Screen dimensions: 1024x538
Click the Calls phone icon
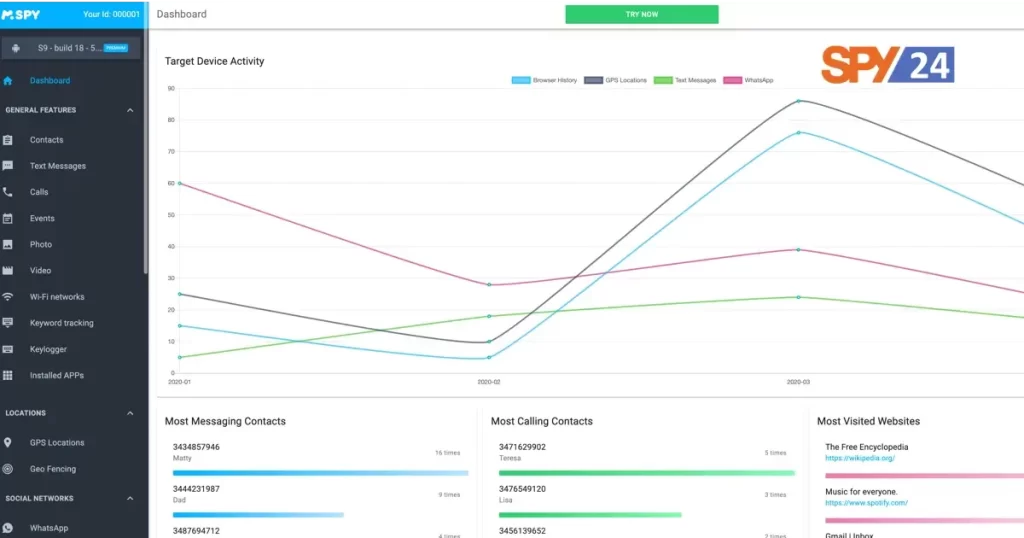coord(8,192)
